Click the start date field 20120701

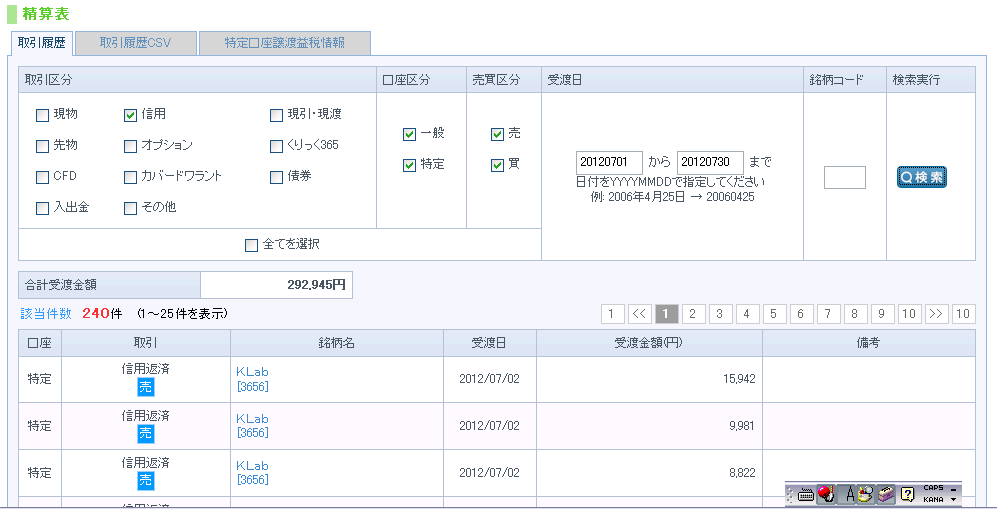tap(609, 162)
